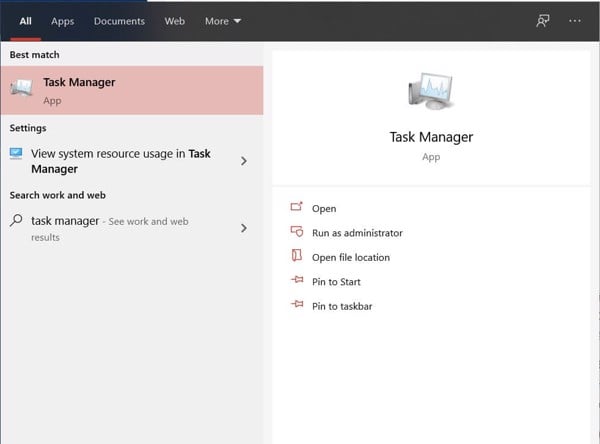Click the Run as administrator shield icon
This screenshot has width=600, height=444.
pos(297,231)
